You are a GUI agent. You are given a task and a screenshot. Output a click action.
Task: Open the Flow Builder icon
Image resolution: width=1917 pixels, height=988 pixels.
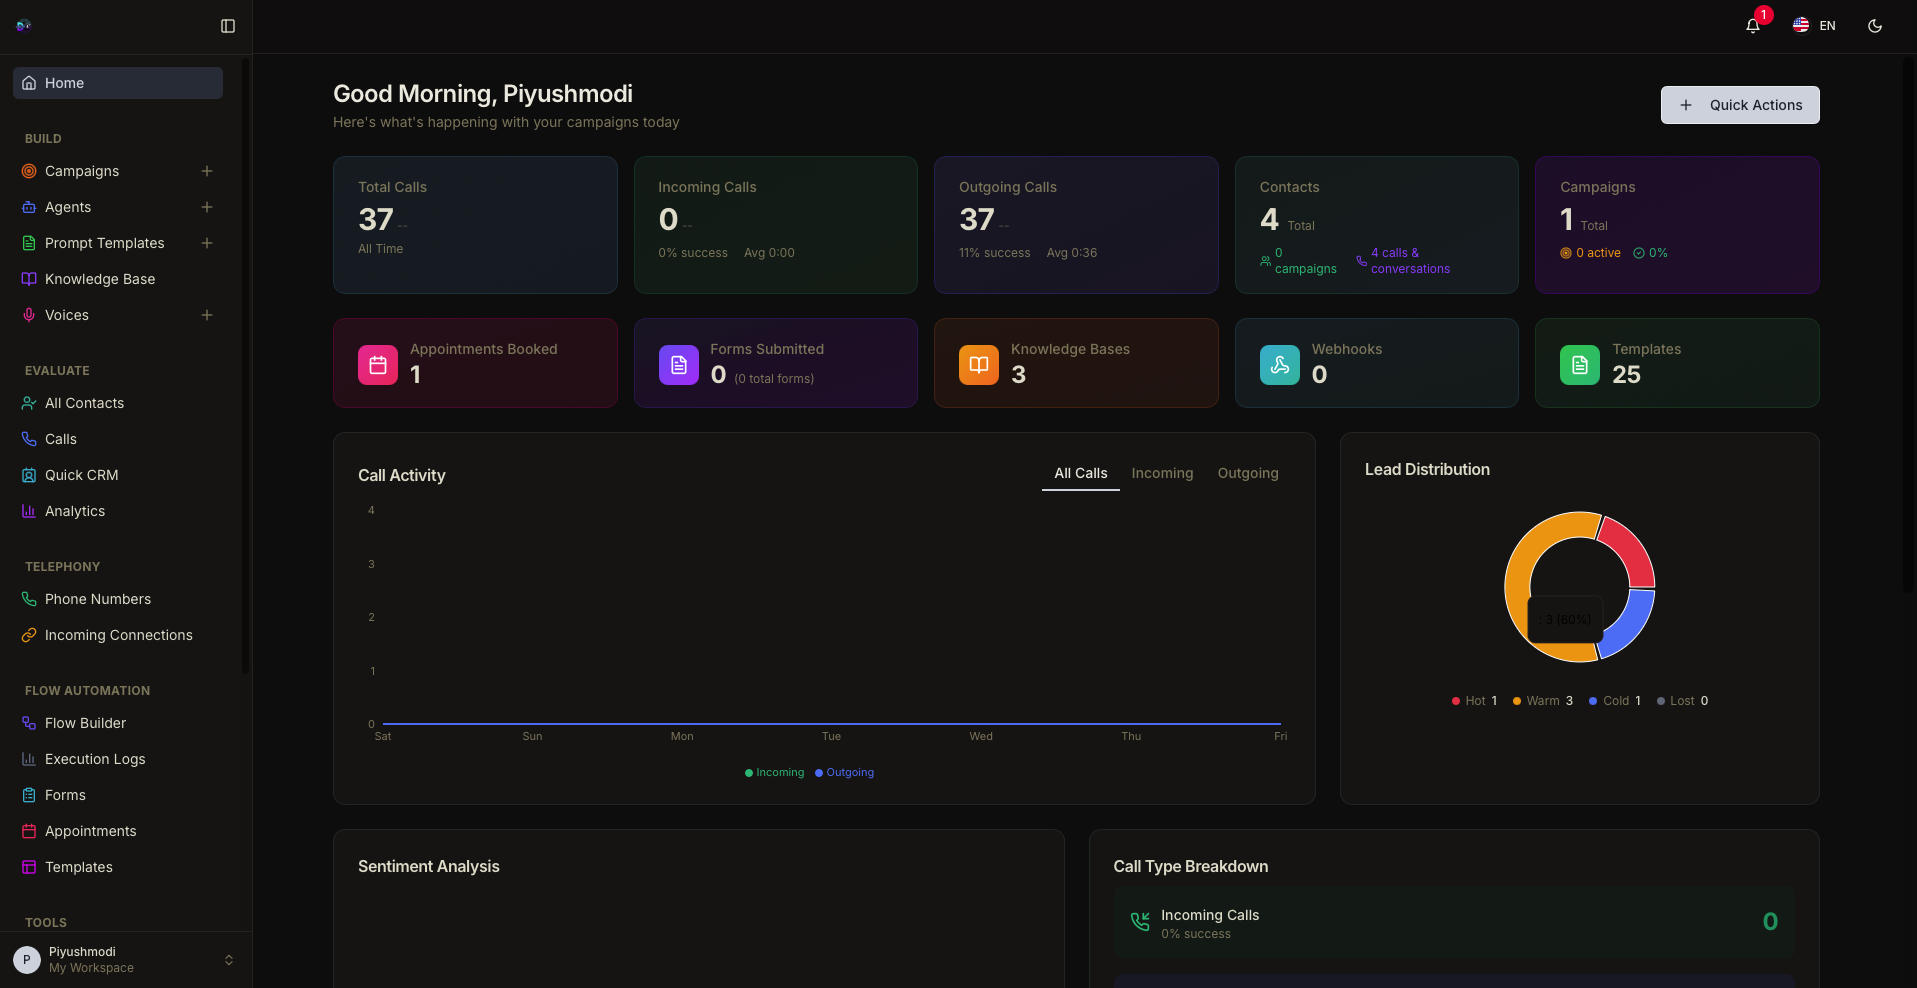(x=28, y=723)
